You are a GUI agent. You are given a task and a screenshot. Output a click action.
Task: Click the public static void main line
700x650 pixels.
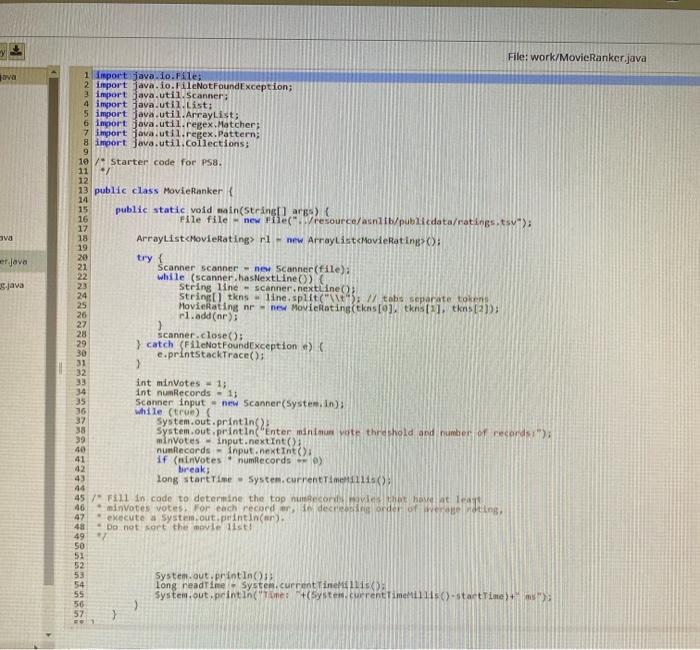222,211
